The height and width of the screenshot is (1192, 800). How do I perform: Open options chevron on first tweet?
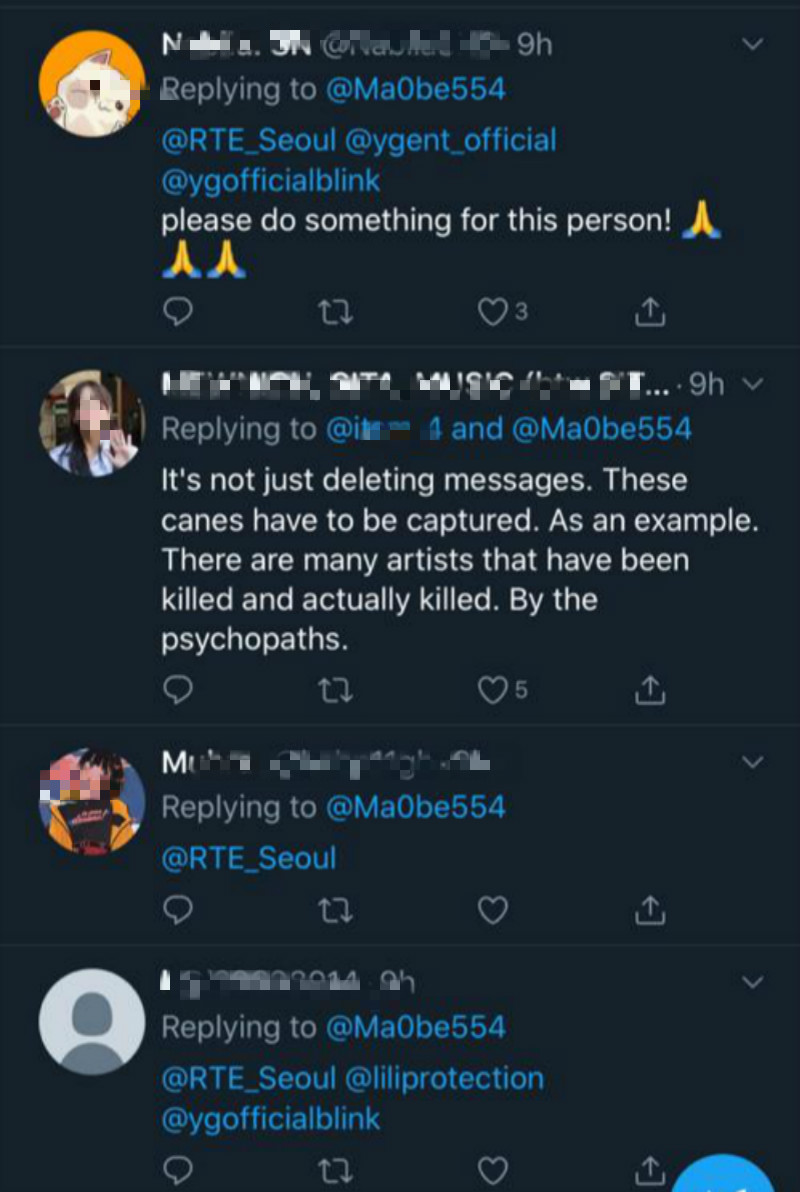click(x=753, y=44)
